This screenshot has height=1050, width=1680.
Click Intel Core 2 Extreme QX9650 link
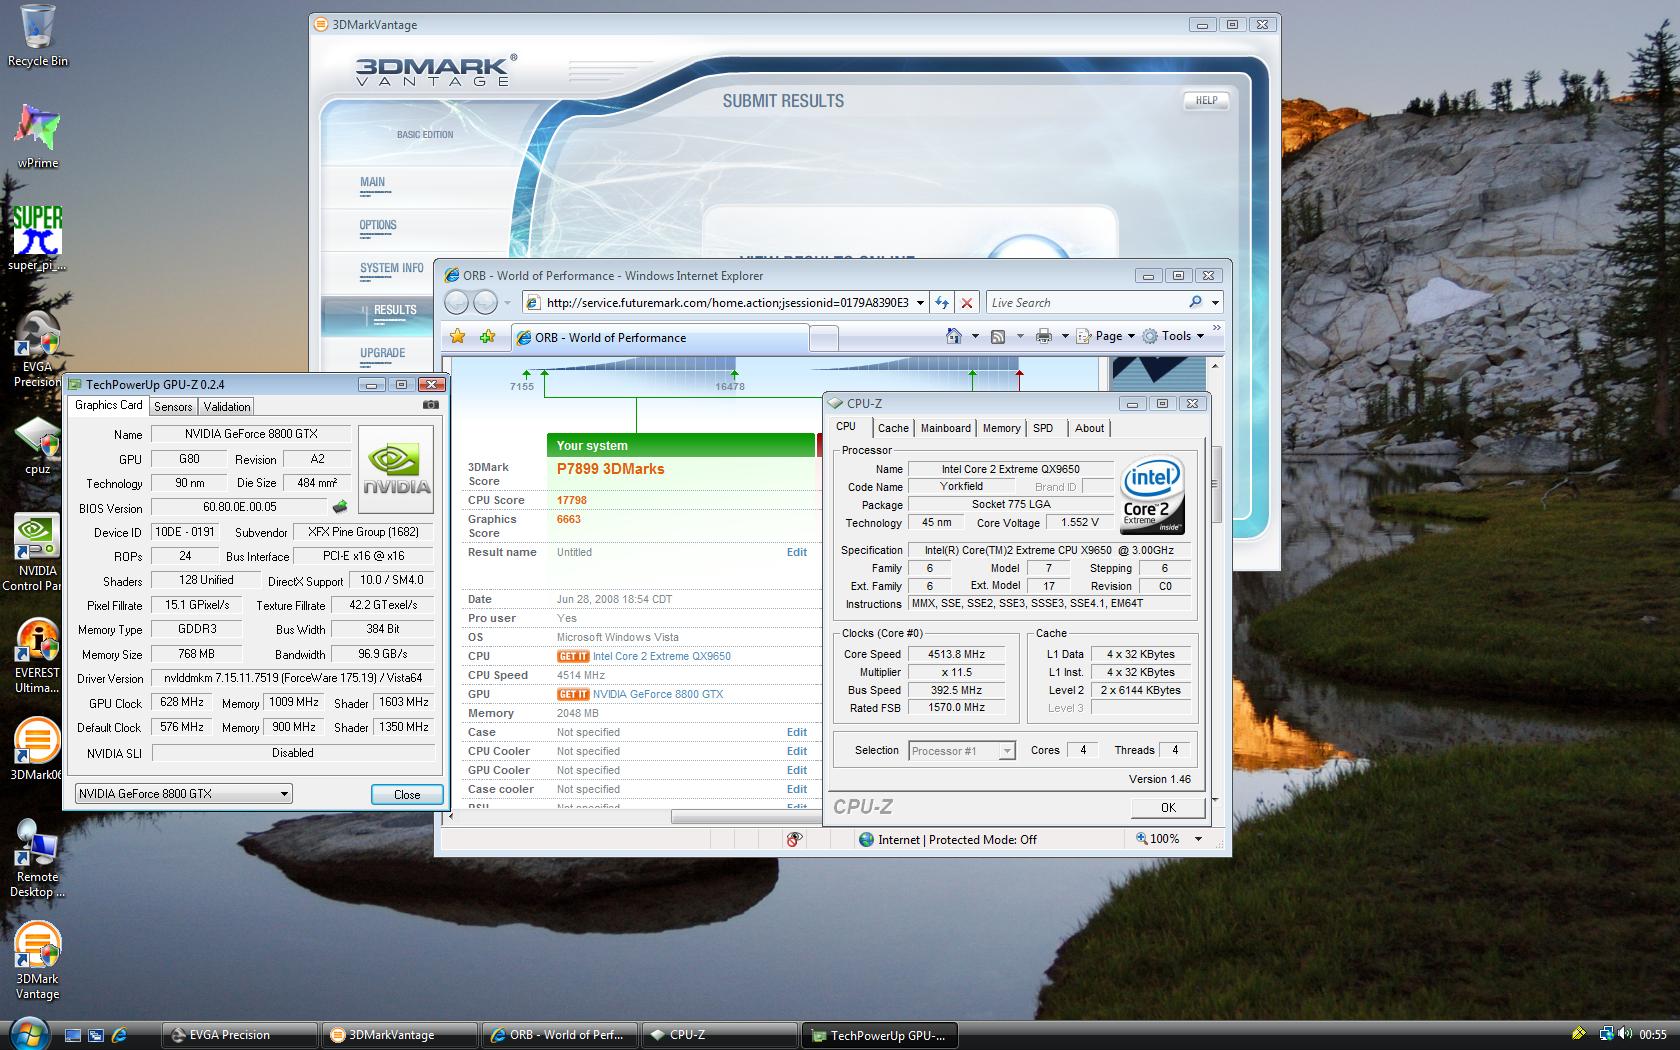click(661, 656)
